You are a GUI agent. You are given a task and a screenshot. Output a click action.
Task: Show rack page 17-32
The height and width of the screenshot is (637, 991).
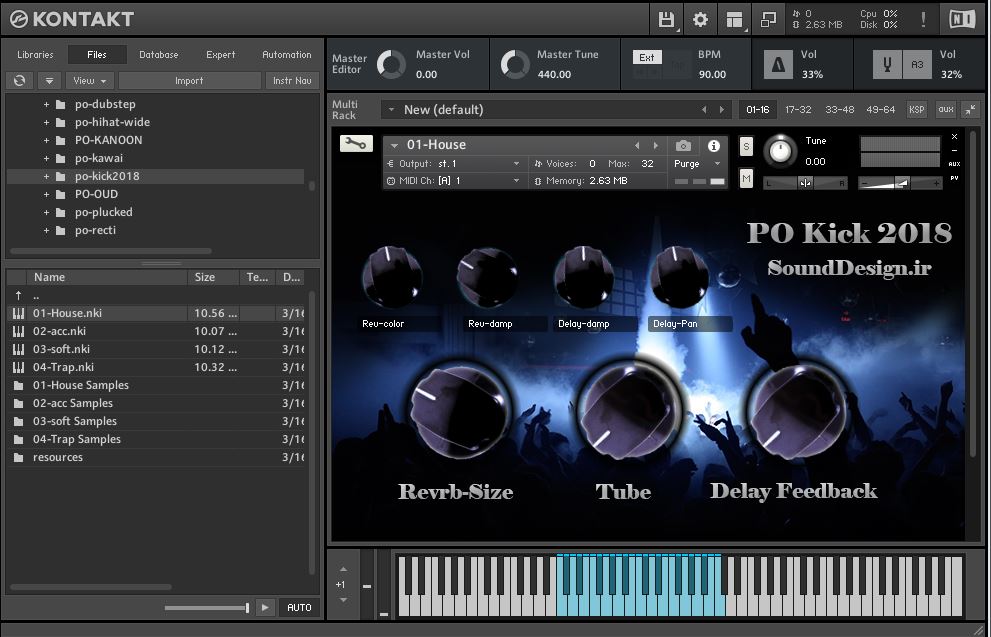click(798, 109)
